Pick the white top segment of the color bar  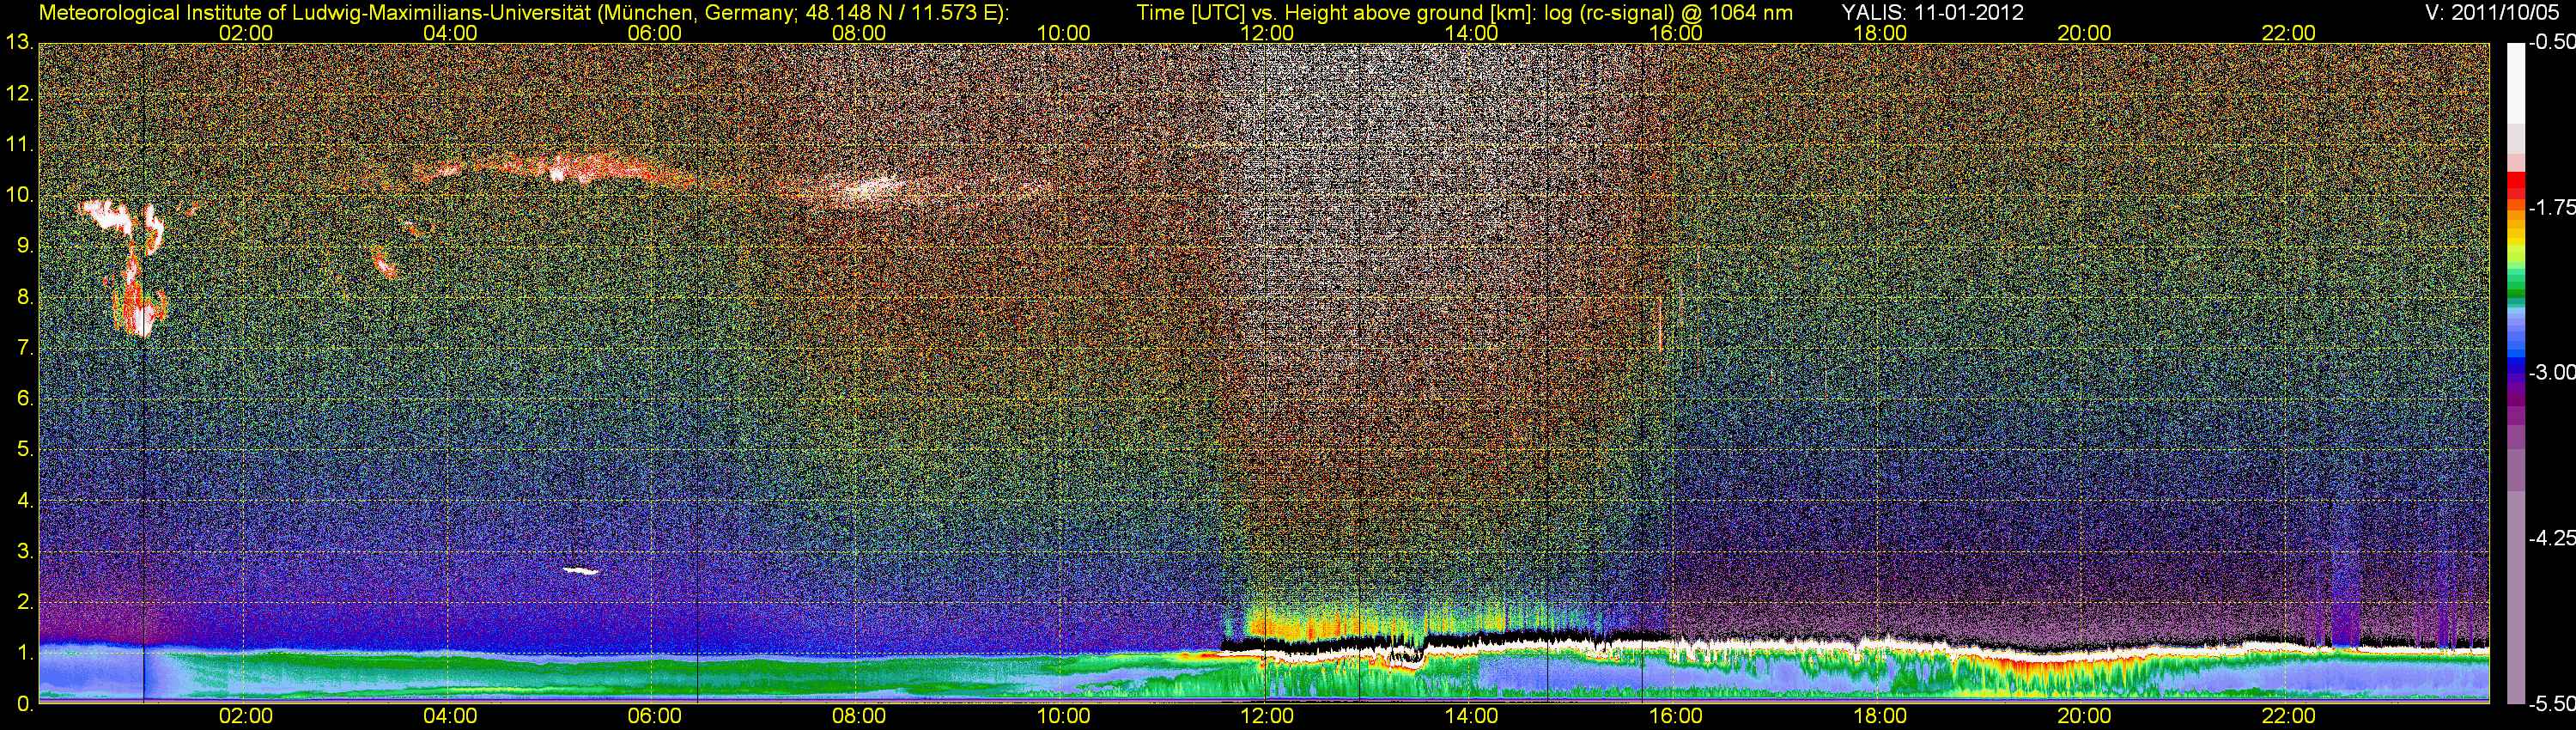[x=2516, y=82]
